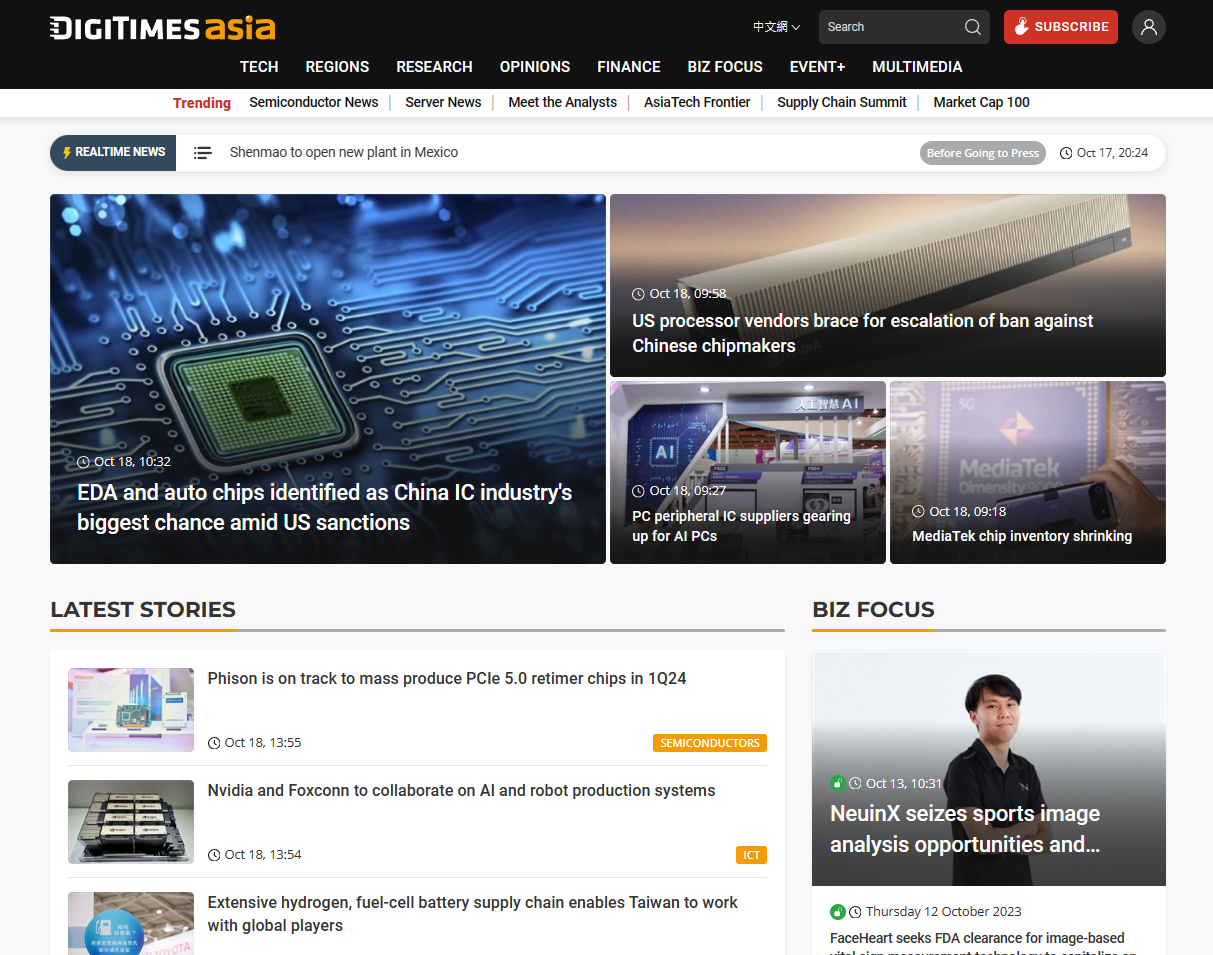Open Market Cap 100 link
The image size is (1213, 955).
(981, 102)
